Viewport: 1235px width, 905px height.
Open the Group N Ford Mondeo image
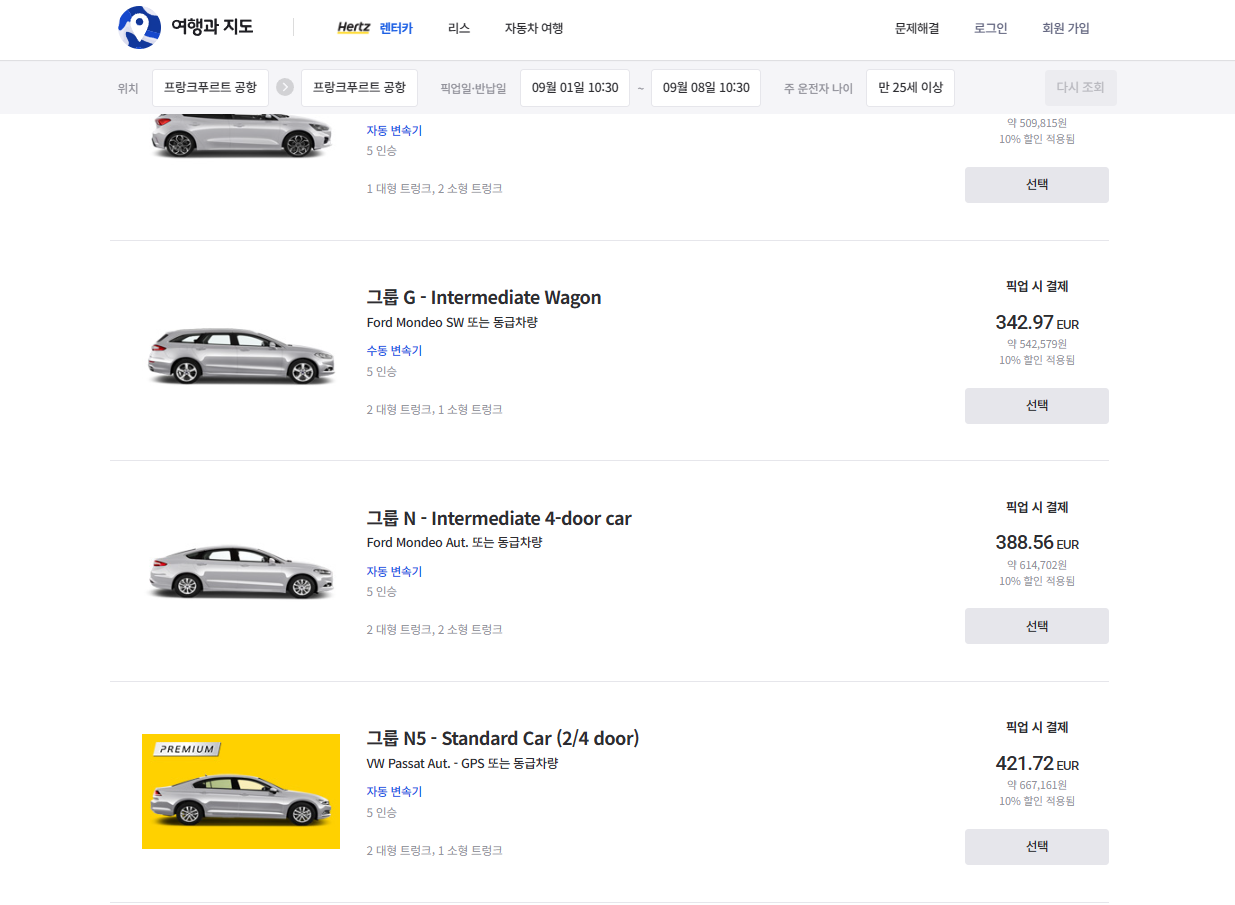pyautogui.click(x=241, y=573)
